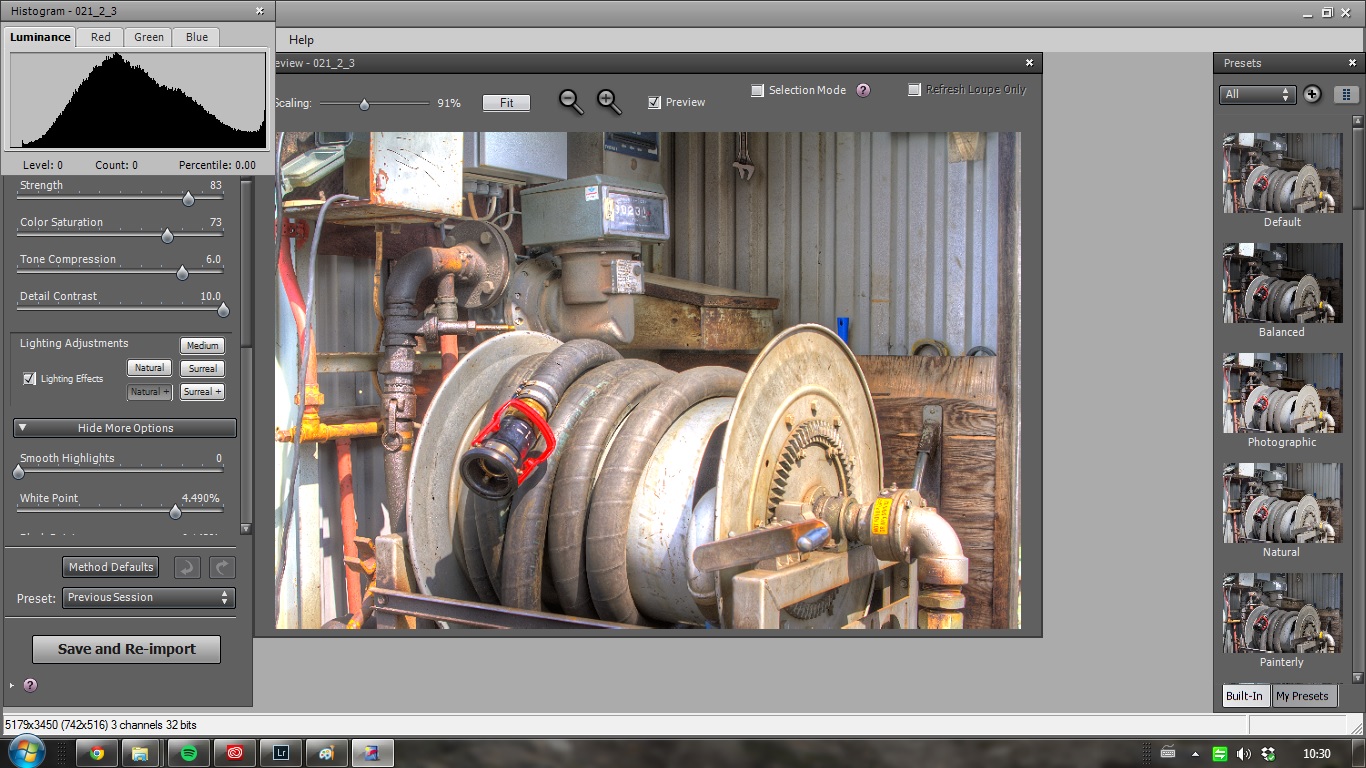Launch Spotify from the taskbar
Image resolution: width=1366 pixels, height=768 pixels.
pyautogui.click(x=189, y=753)
